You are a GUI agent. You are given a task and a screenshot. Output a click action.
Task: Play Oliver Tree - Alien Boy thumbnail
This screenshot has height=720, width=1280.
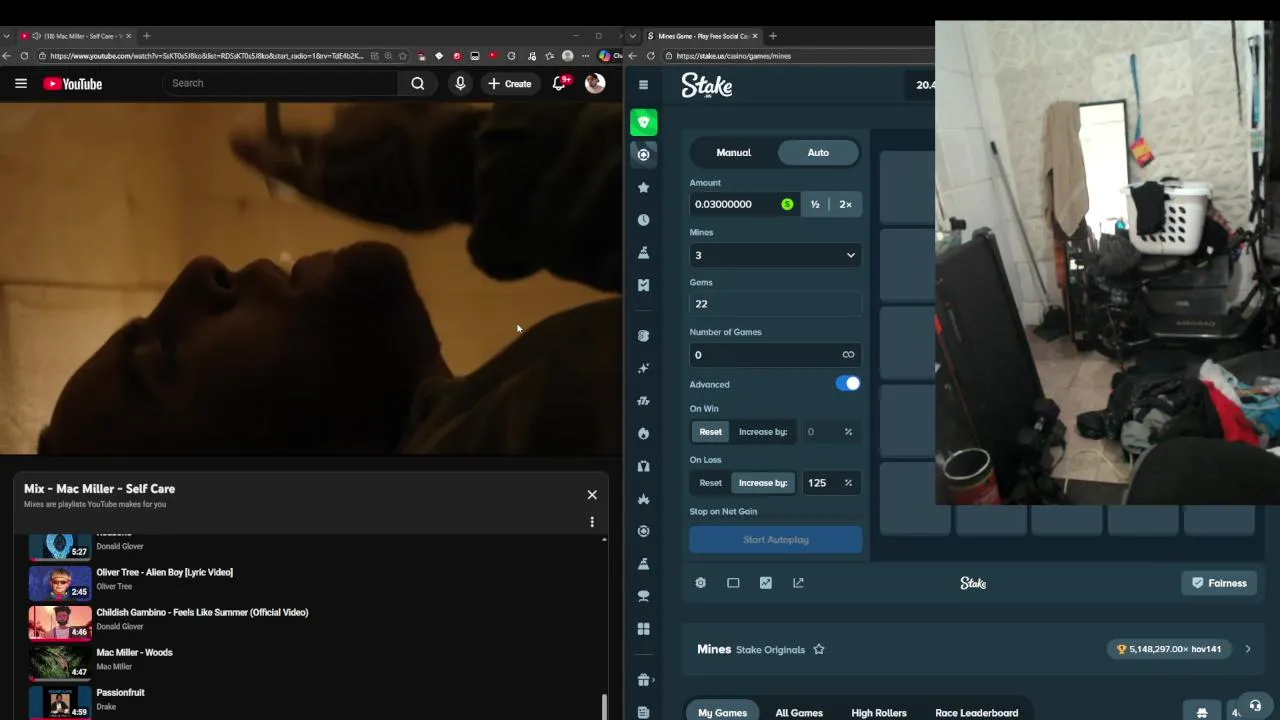pyautogui.click(x=60, y=582)
